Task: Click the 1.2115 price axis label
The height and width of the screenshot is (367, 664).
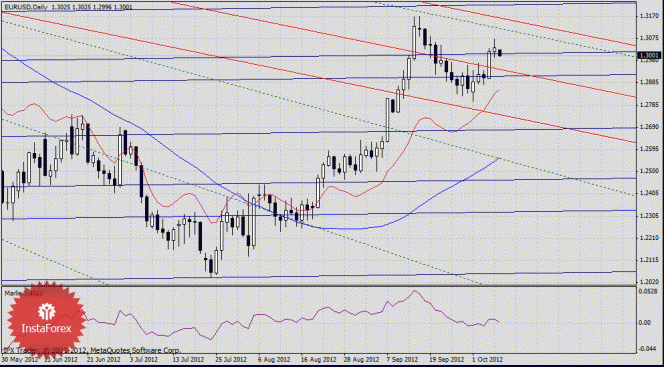Action: pos(649,260)
